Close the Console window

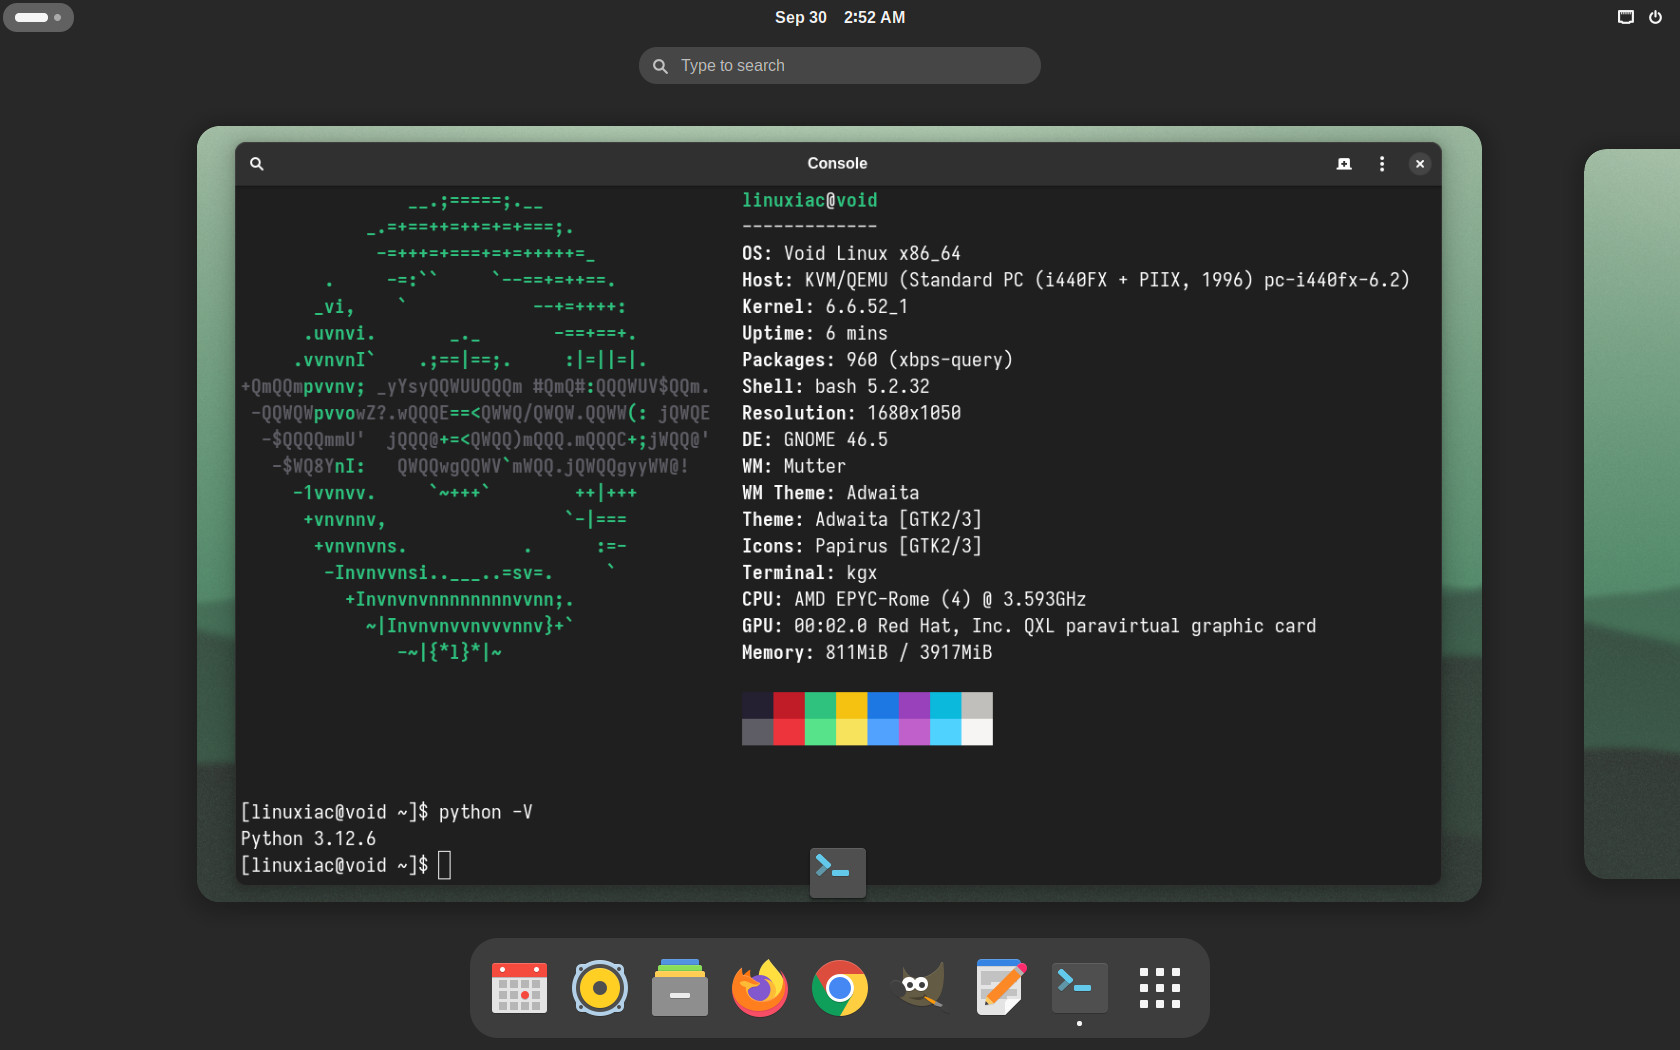click(1420, 164)
